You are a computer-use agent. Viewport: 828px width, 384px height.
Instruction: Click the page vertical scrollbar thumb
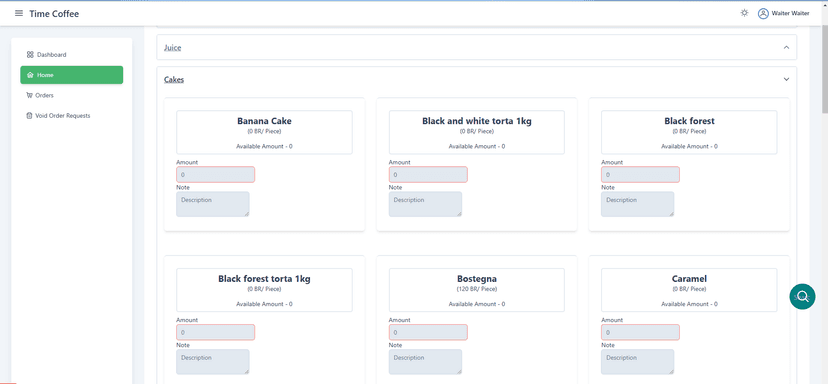pos(825,69)
